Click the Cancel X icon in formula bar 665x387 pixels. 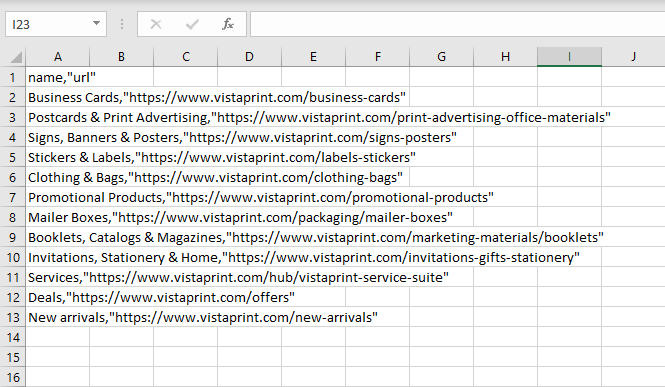point(156,24)
